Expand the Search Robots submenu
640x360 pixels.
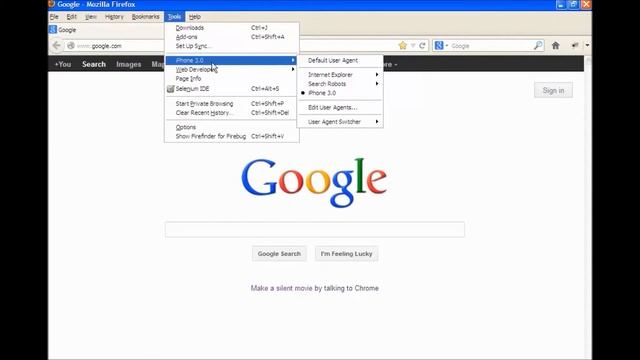click(x=340, y=84)
